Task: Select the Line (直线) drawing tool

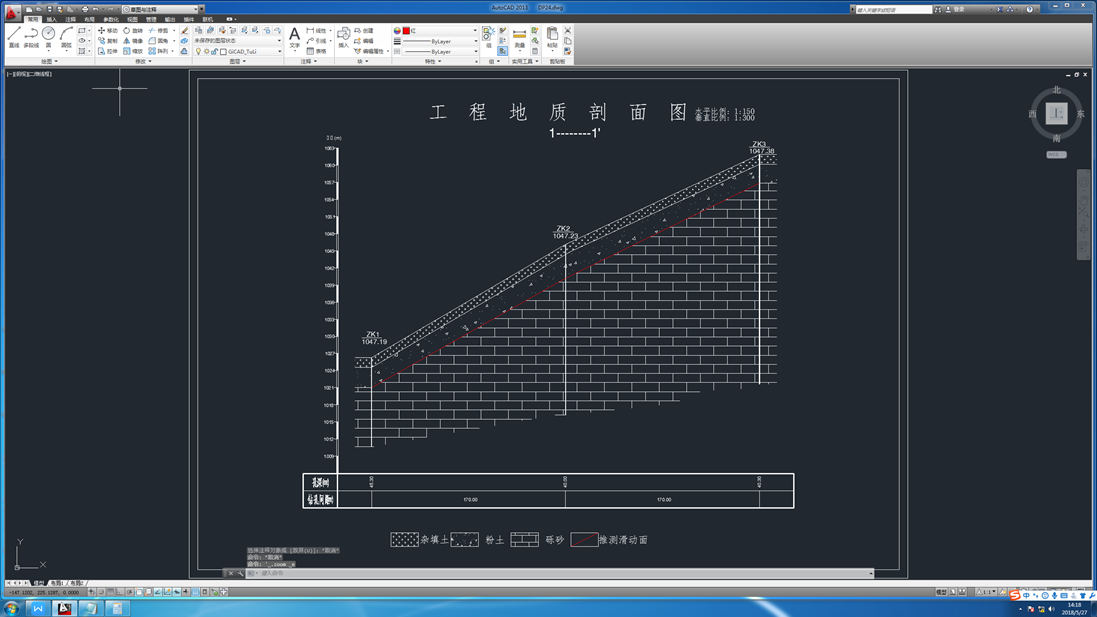Action: 14,36
